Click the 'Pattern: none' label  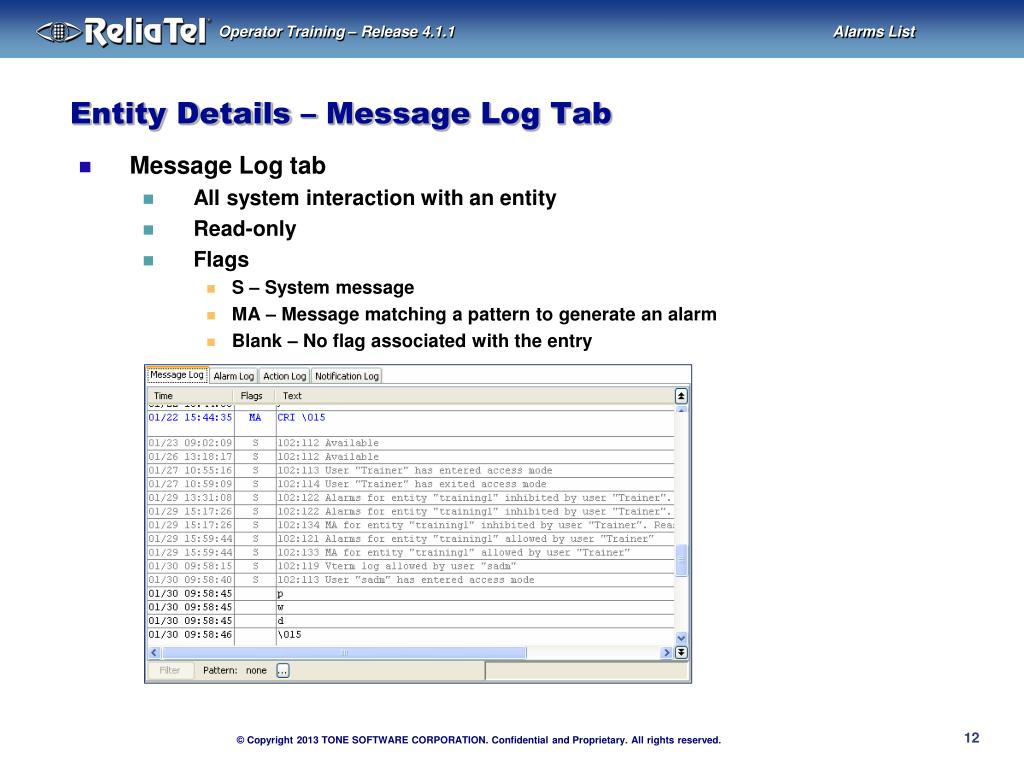tap(234, 671)
